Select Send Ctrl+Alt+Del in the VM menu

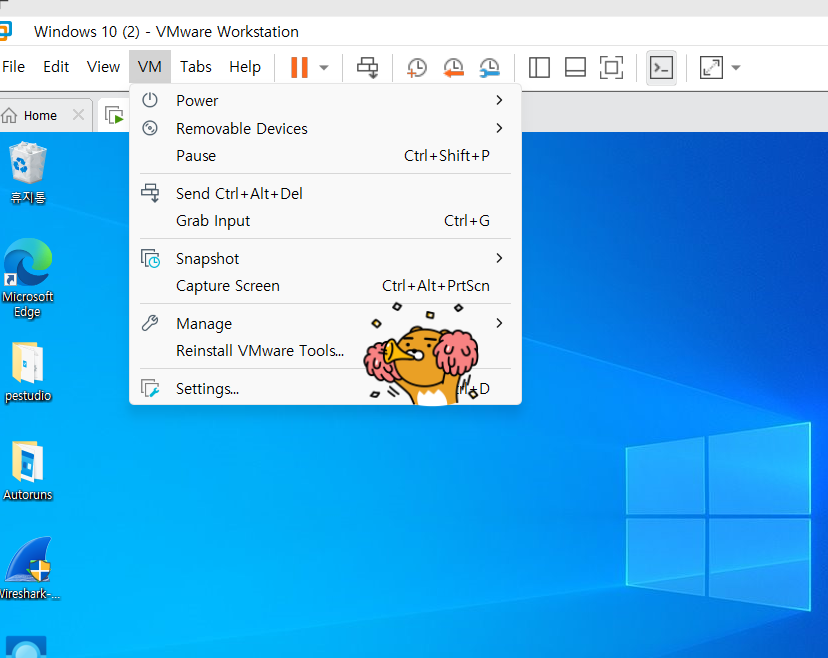[325, 193]
